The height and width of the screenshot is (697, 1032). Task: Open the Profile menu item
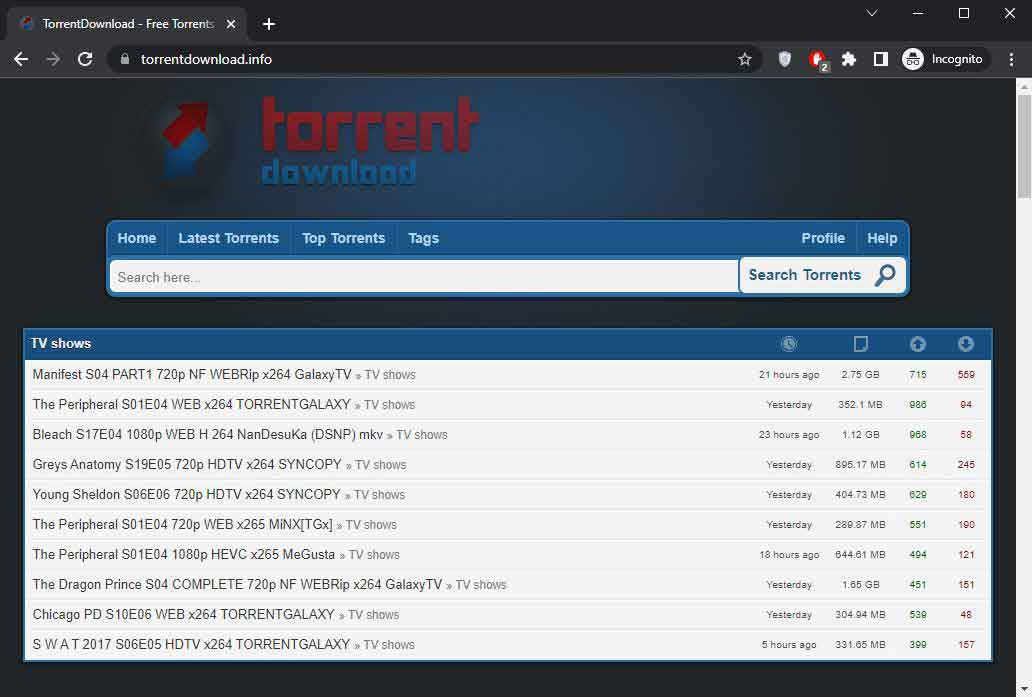tap(823, 238)
